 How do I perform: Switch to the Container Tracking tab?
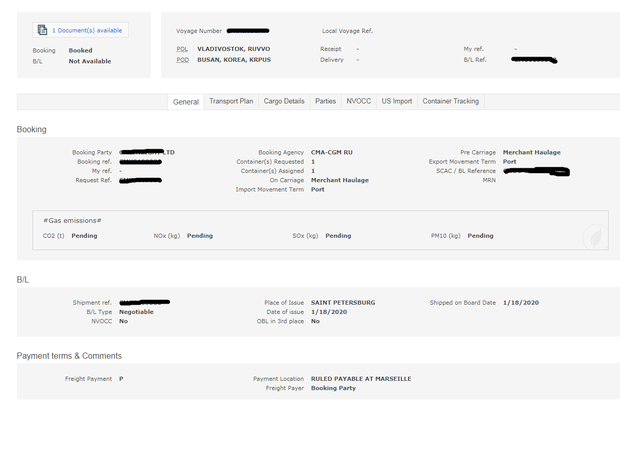(450, 101)
